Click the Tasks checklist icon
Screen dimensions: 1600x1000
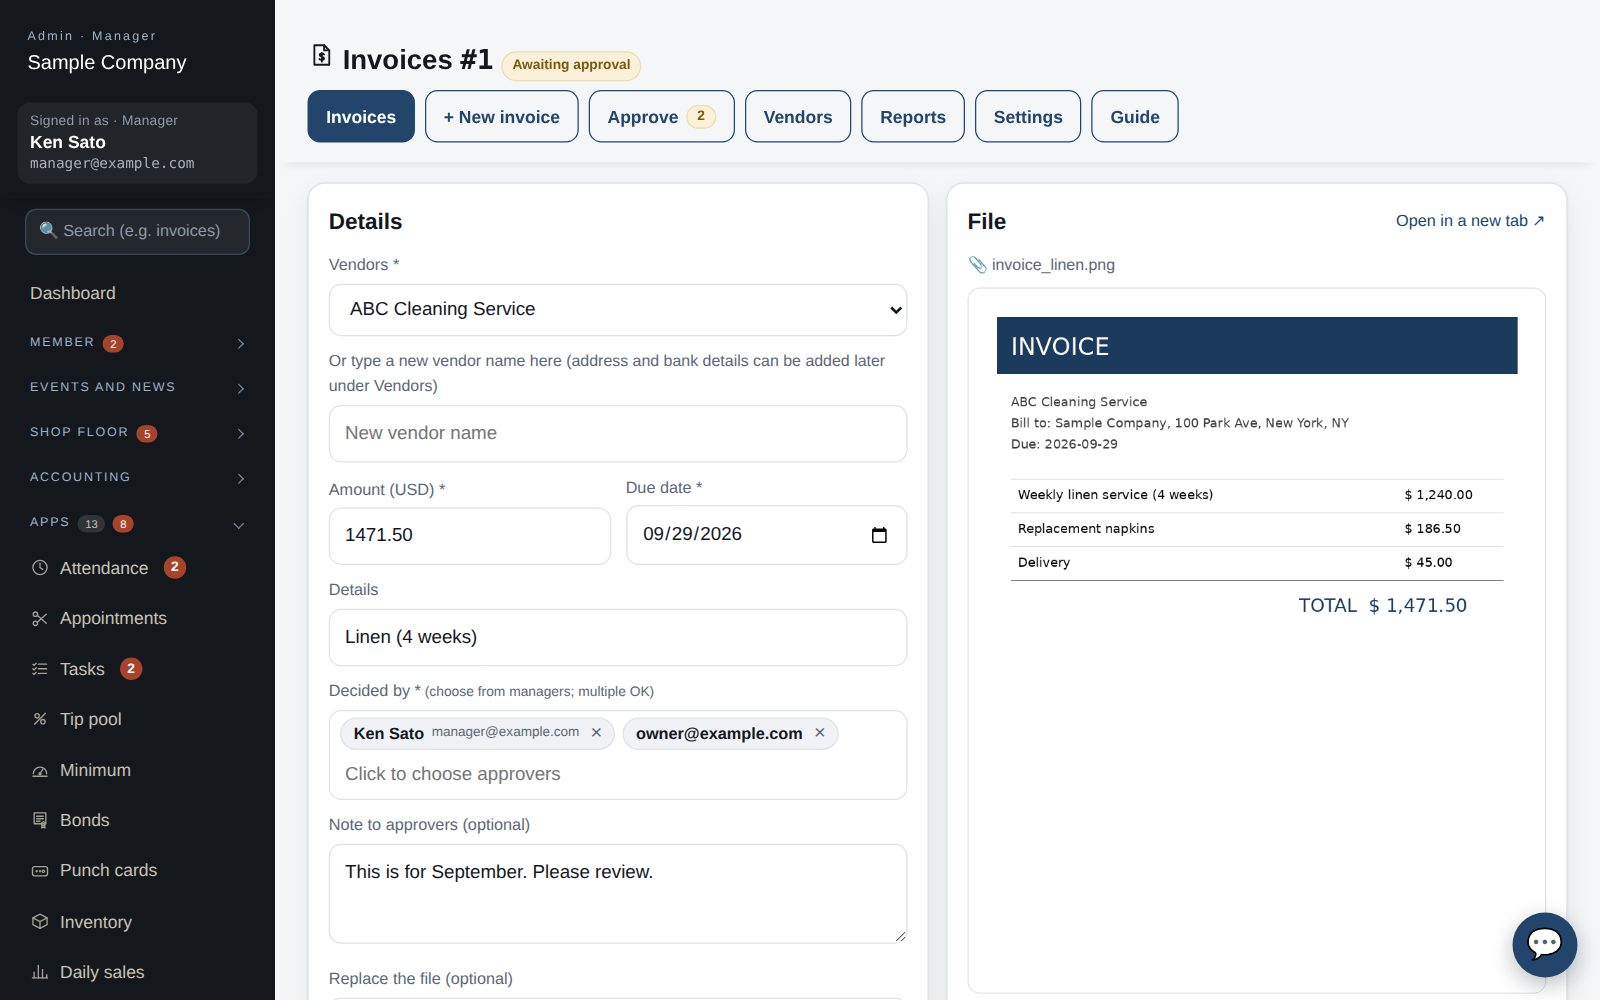pyautogui.click(x=40, y=669)
